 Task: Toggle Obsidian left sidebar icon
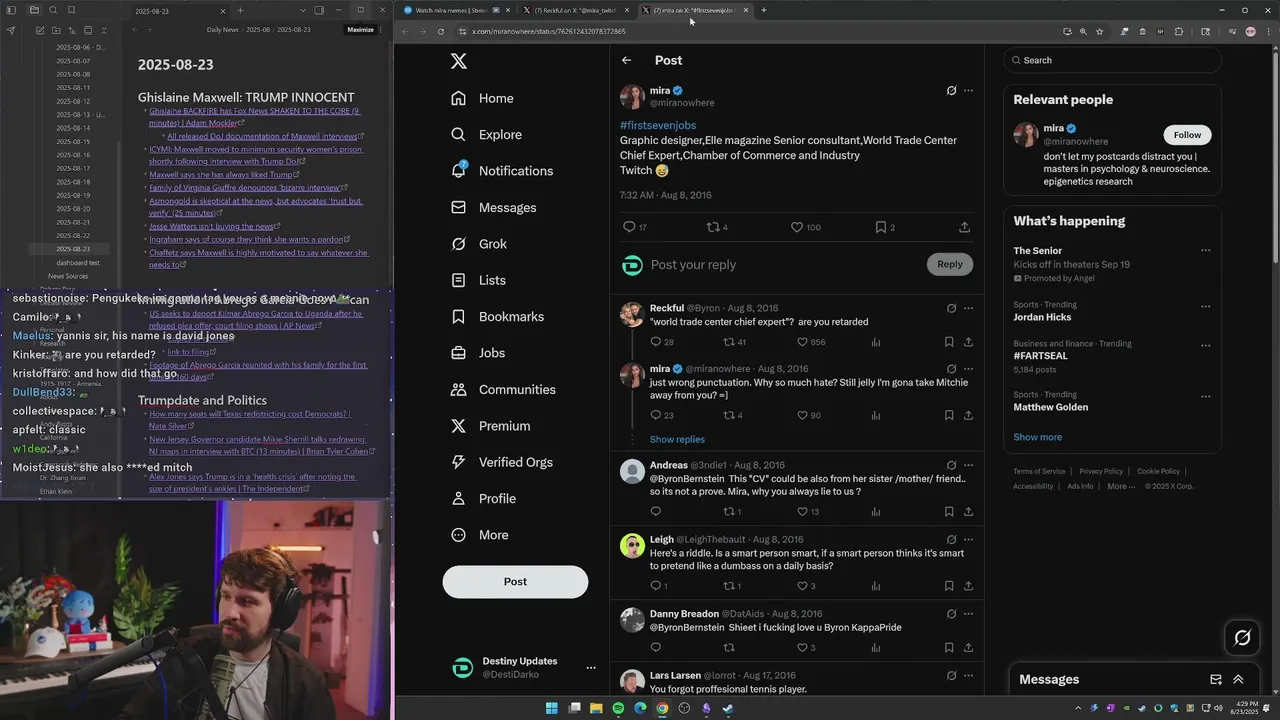click(13, 10)
